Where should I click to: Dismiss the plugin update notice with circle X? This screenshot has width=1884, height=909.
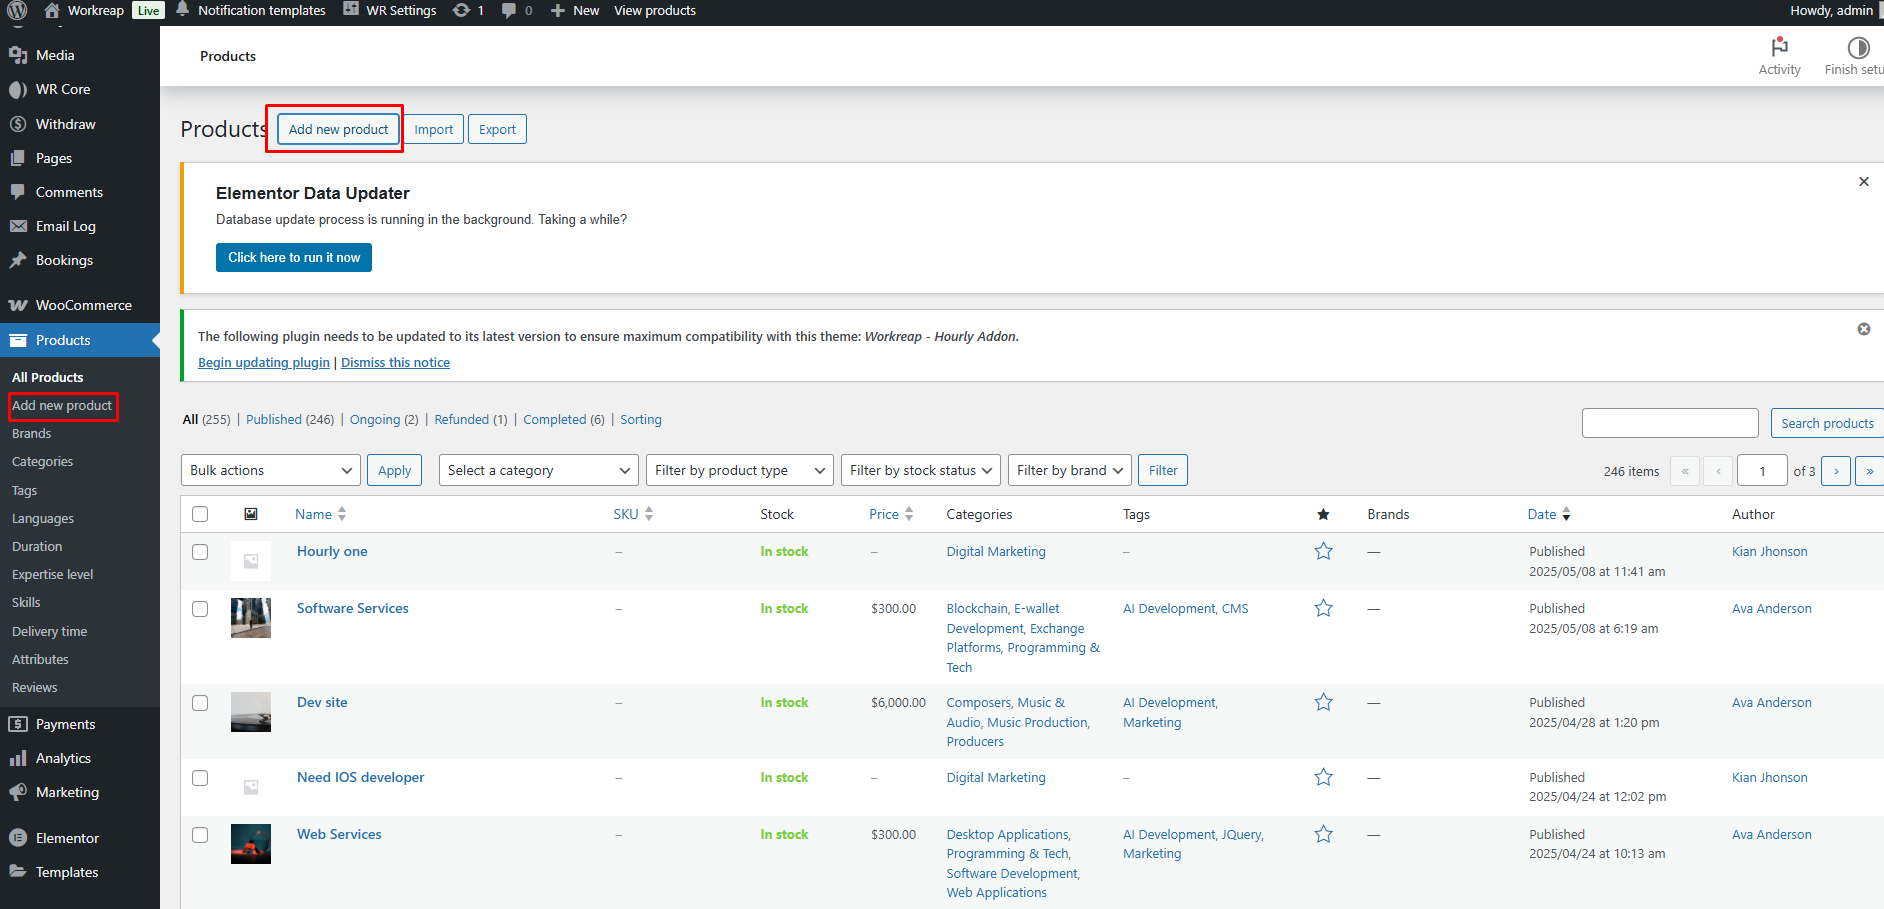pyautogui.click(x=1863, y=329)
